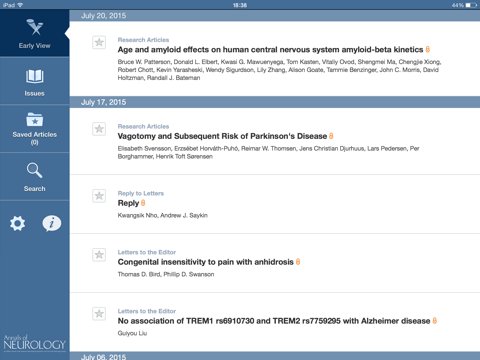This screenshot has width=480, height=360.
Task: Tap open-access icon beside Alzheimer disease title
Action: tap(435, 321)
